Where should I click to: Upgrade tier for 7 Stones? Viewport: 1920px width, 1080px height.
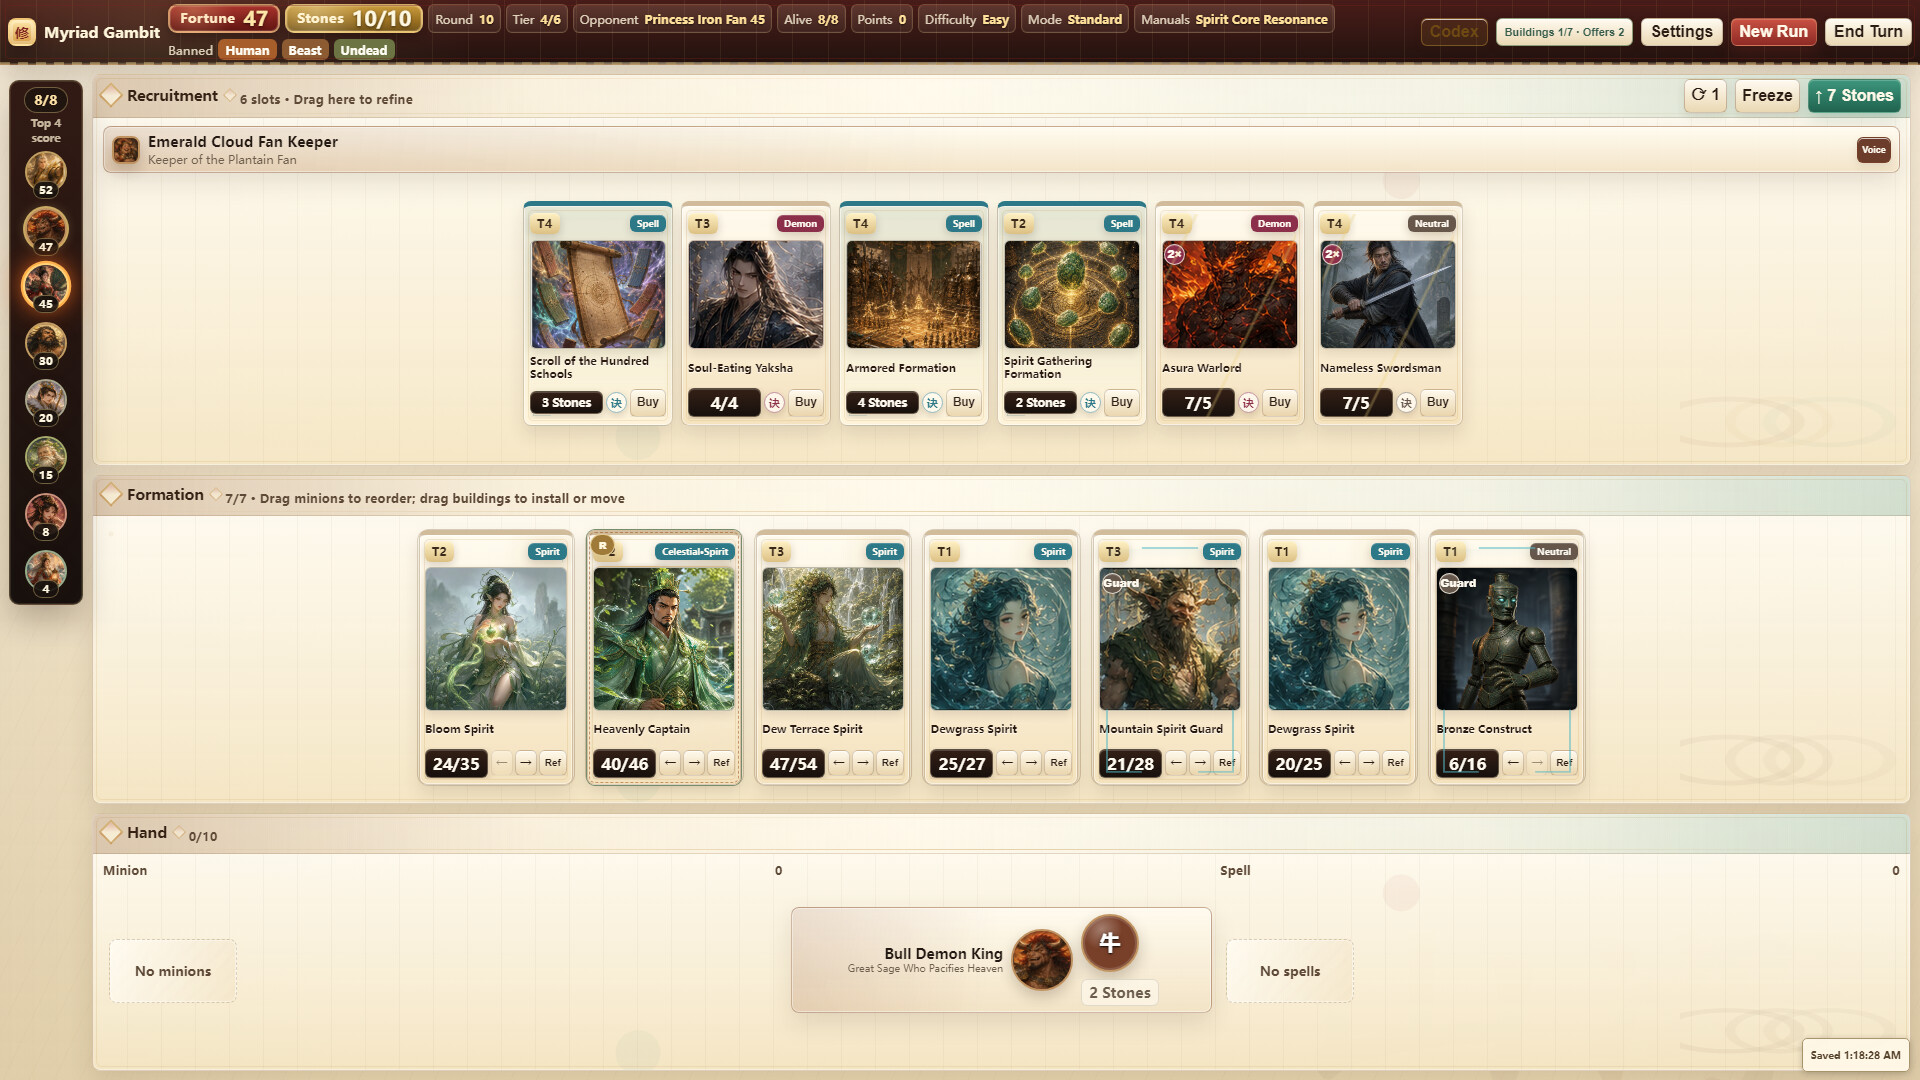click(x=1854, y=95)
